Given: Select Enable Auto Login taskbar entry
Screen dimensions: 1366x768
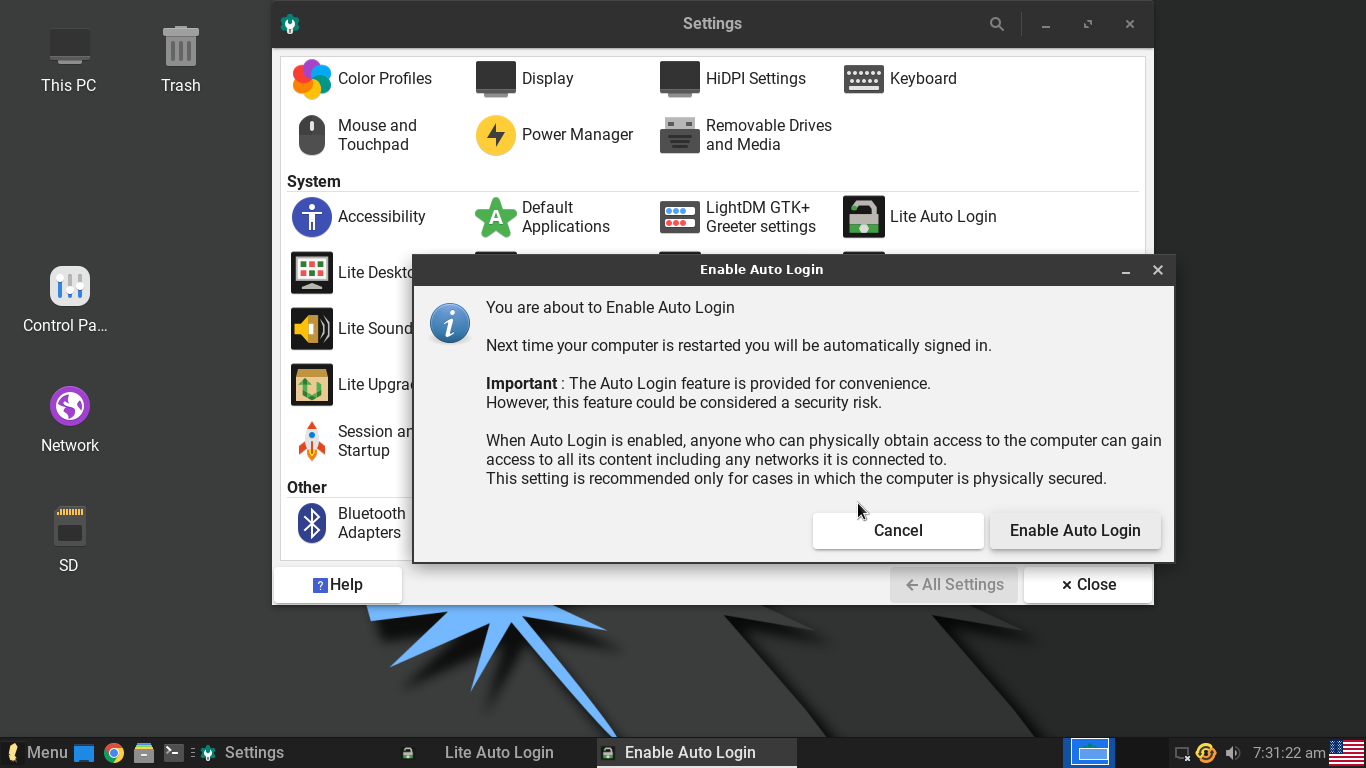Looking at the screenshot, I should point(697,753).
